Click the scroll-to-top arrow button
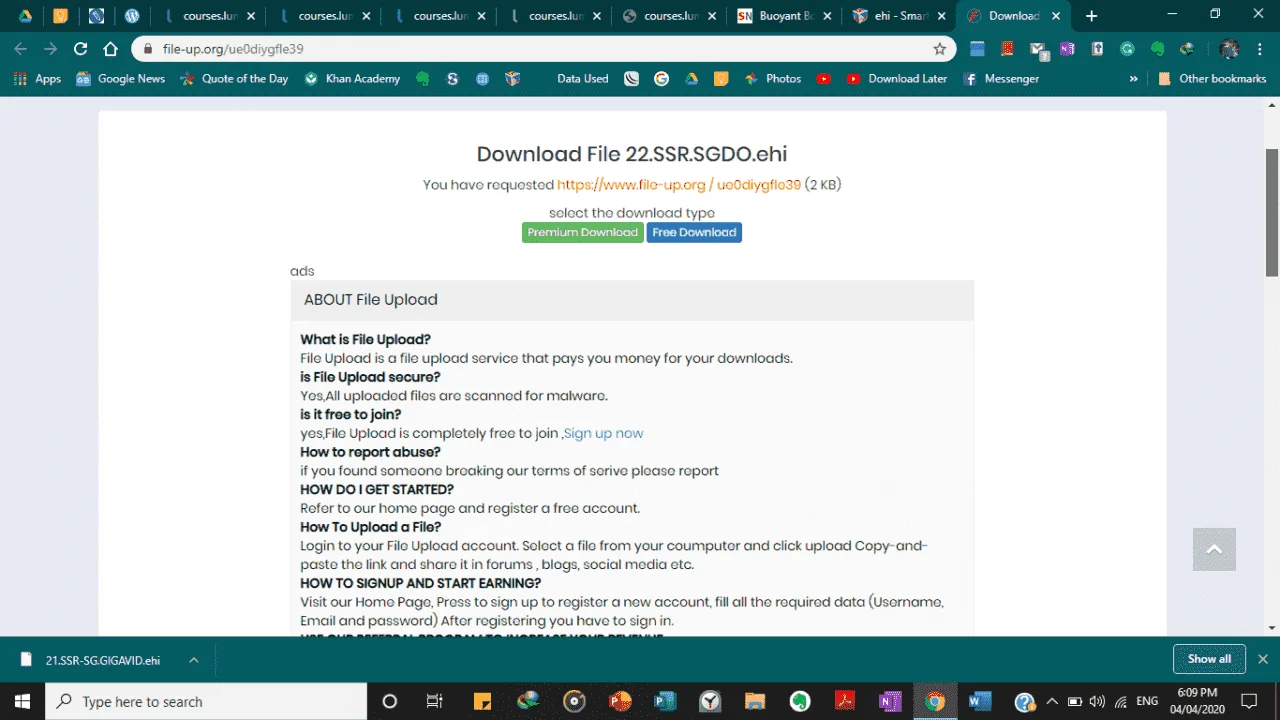The height and width of the screenshot is (720, 1280). point(1214,549)
